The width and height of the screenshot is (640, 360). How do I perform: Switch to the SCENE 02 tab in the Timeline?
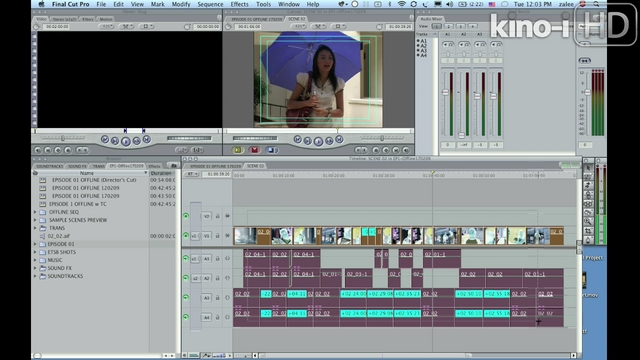(256, 166)
